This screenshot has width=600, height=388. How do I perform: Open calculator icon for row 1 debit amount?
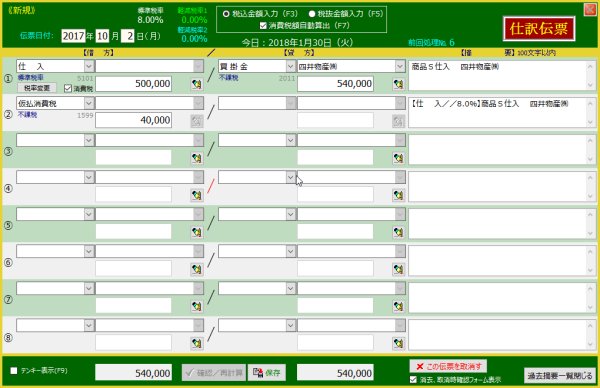[x=197, y=84]
